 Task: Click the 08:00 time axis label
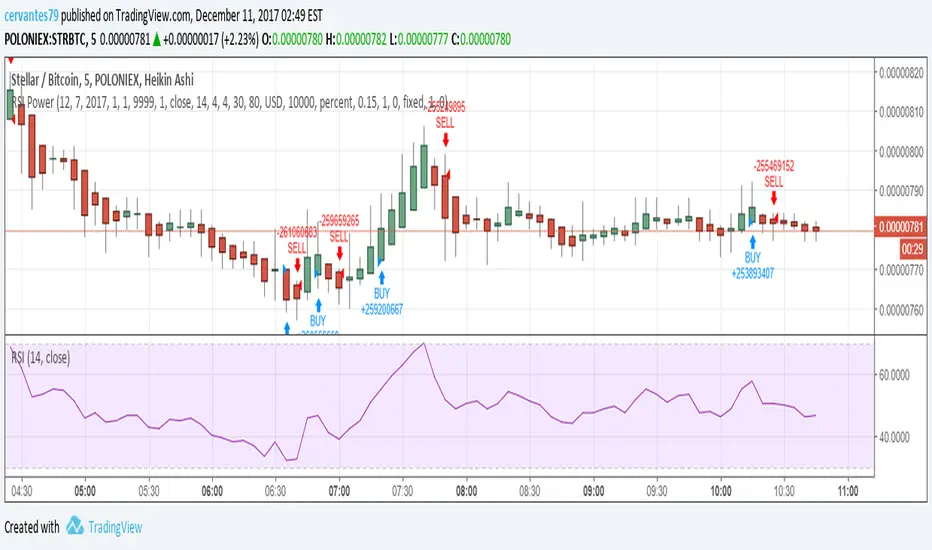click(466, 491)
